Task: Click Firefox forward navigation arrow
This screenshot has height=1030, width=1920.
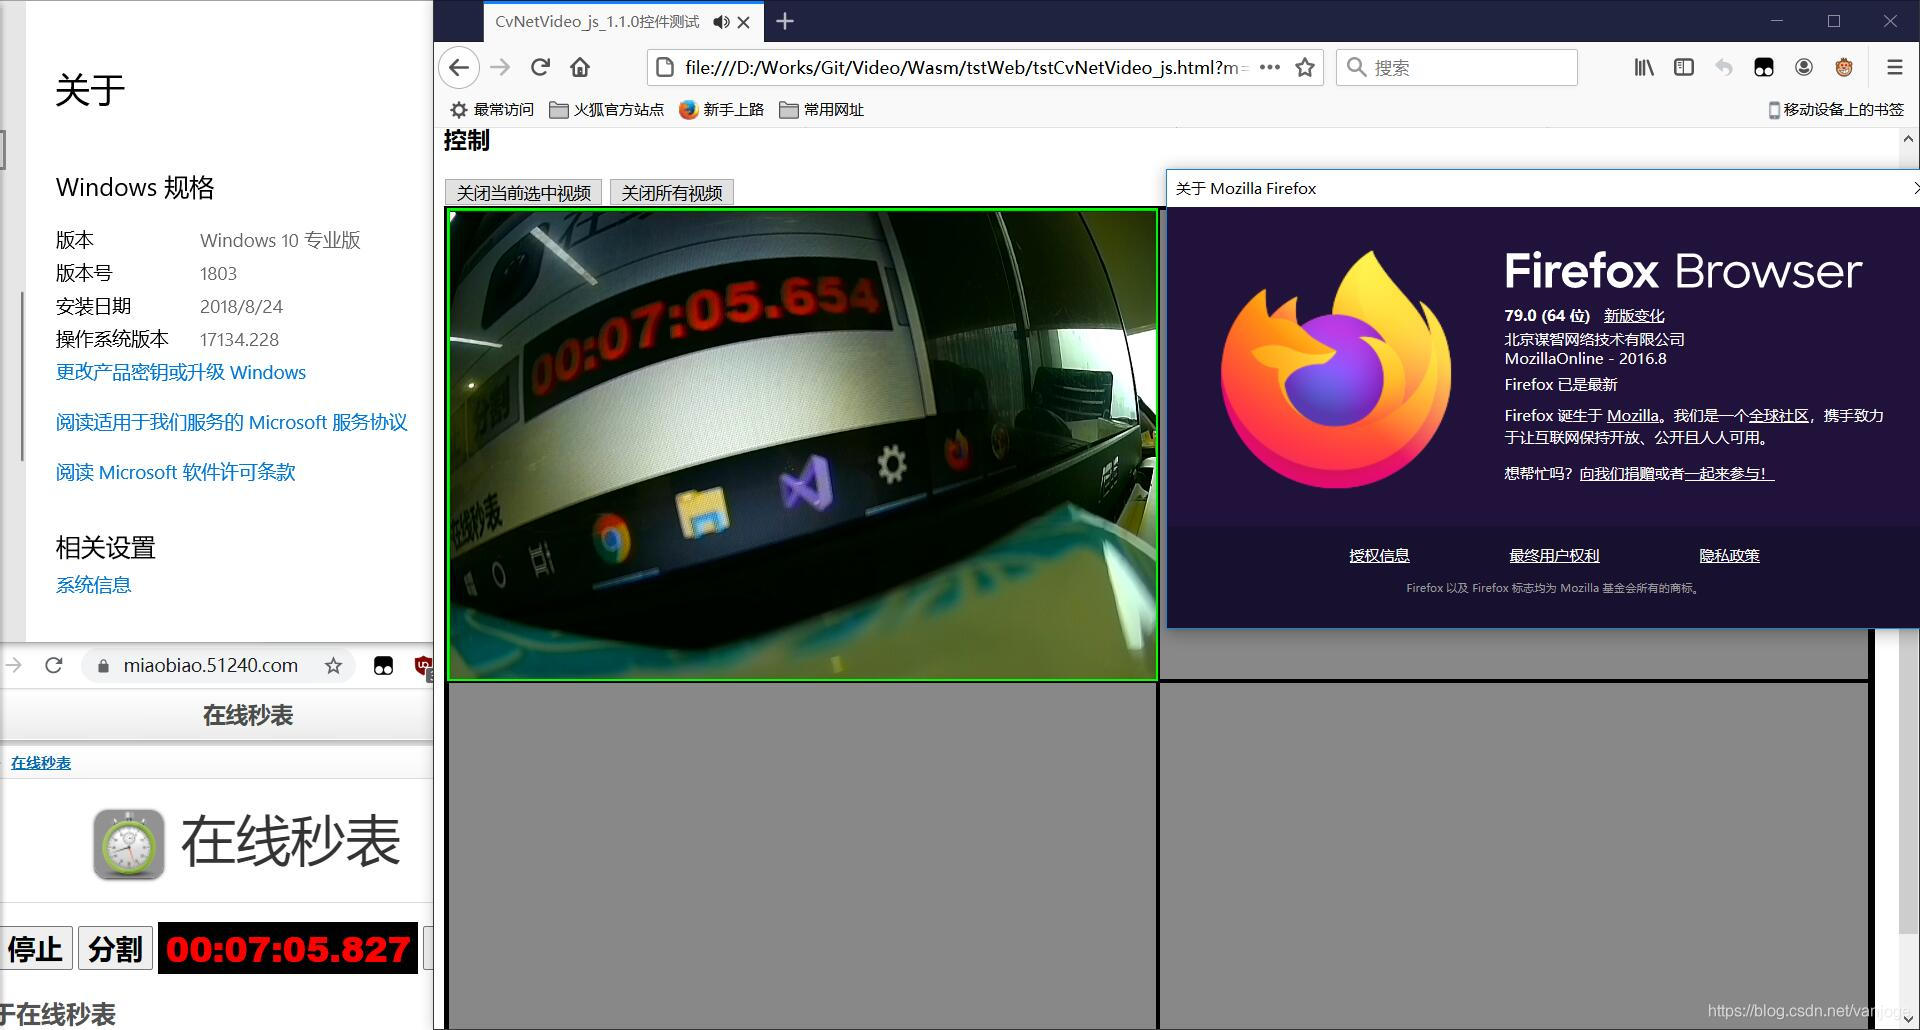Action: pos(501,67)
